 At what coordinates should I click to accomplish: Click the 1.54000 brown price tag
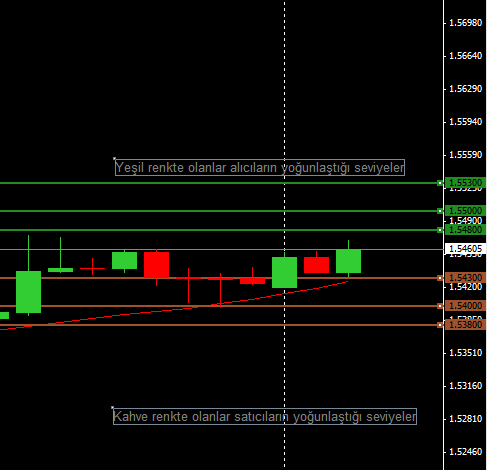pyautogui.click(x=465, y=305)
